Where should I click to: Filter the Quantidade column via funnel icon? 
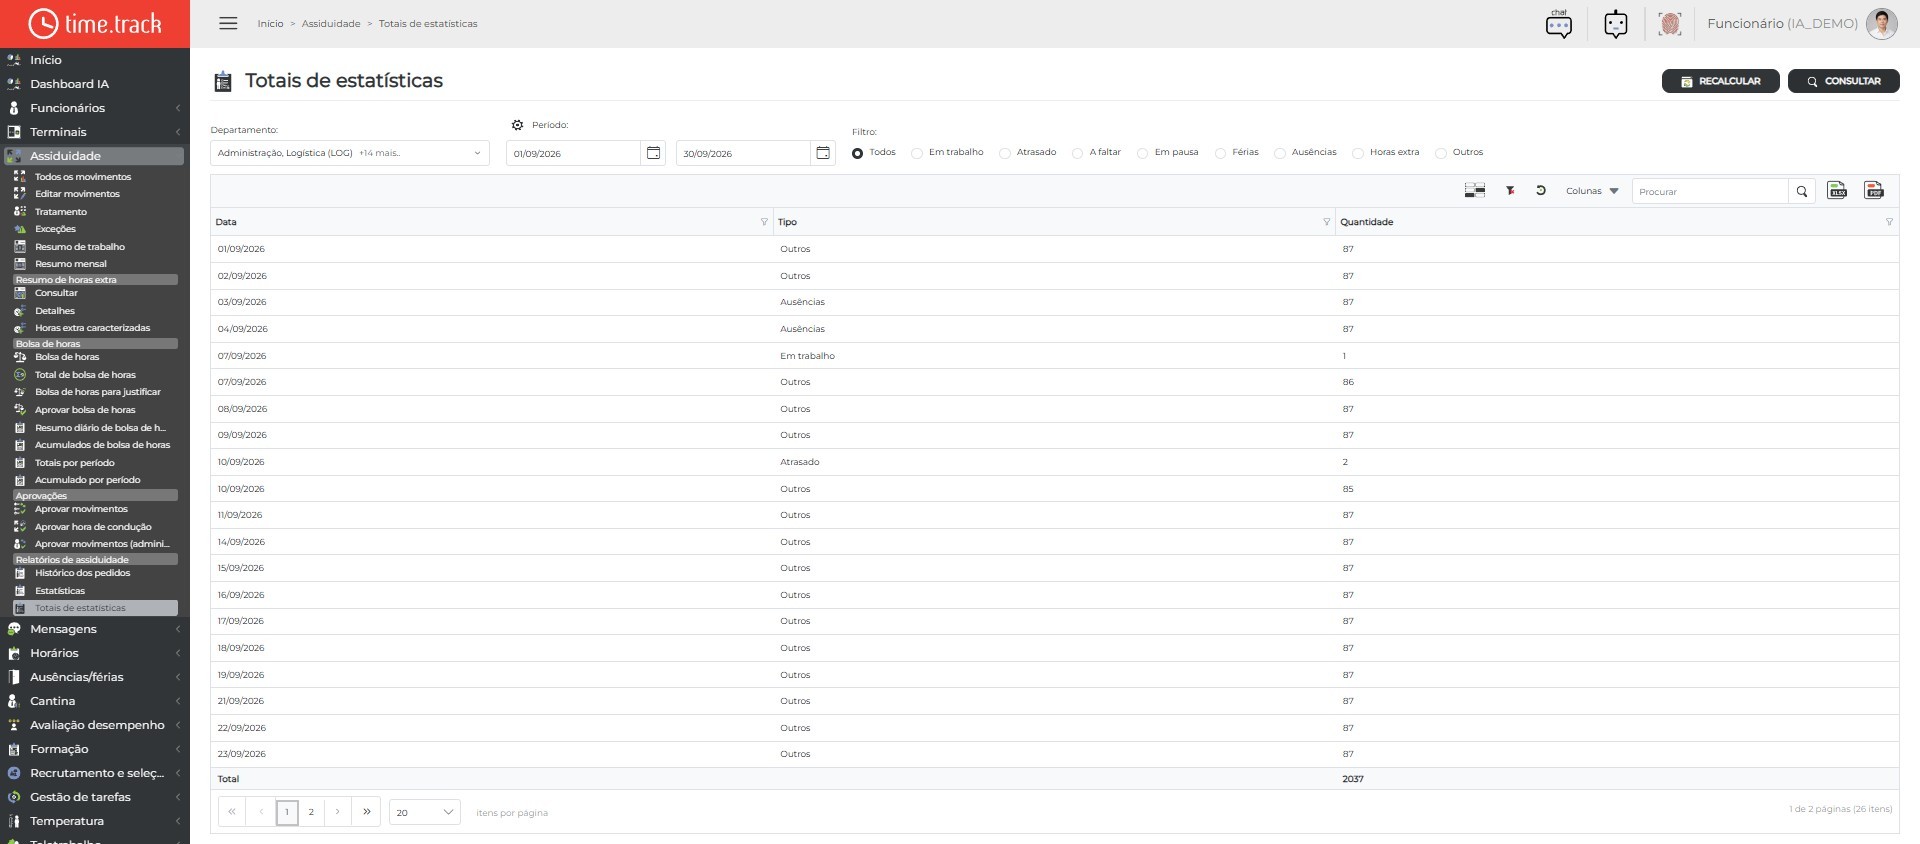[x=1889, y=222]
